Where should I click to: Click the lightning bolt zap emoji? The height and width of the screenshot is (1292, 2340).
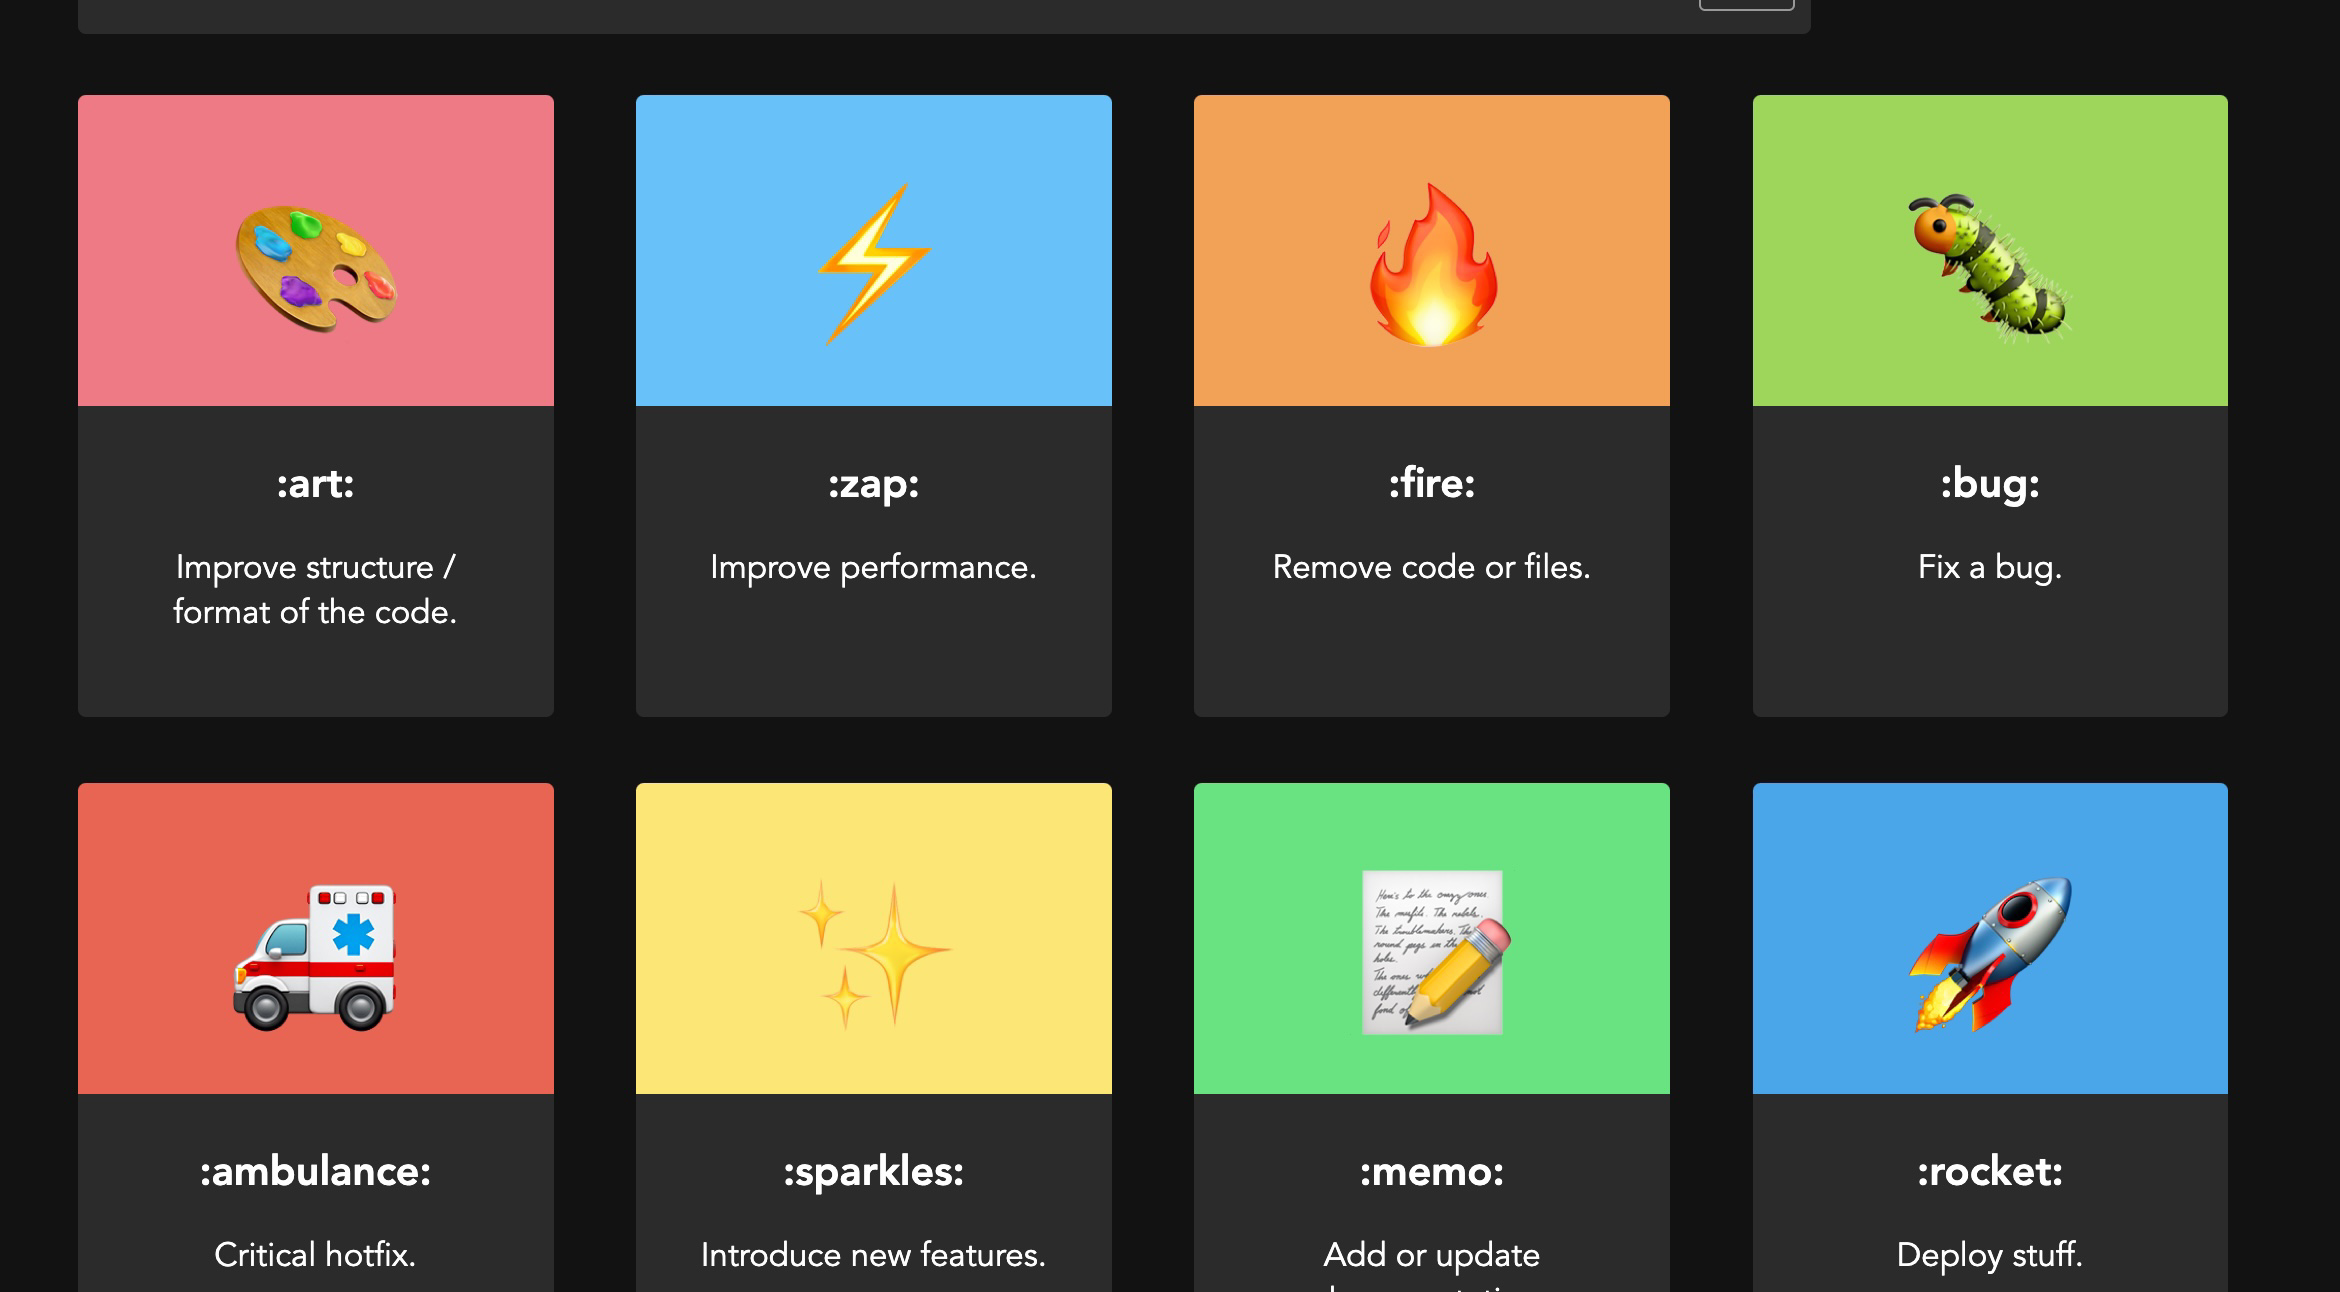[x=874, y=264]
